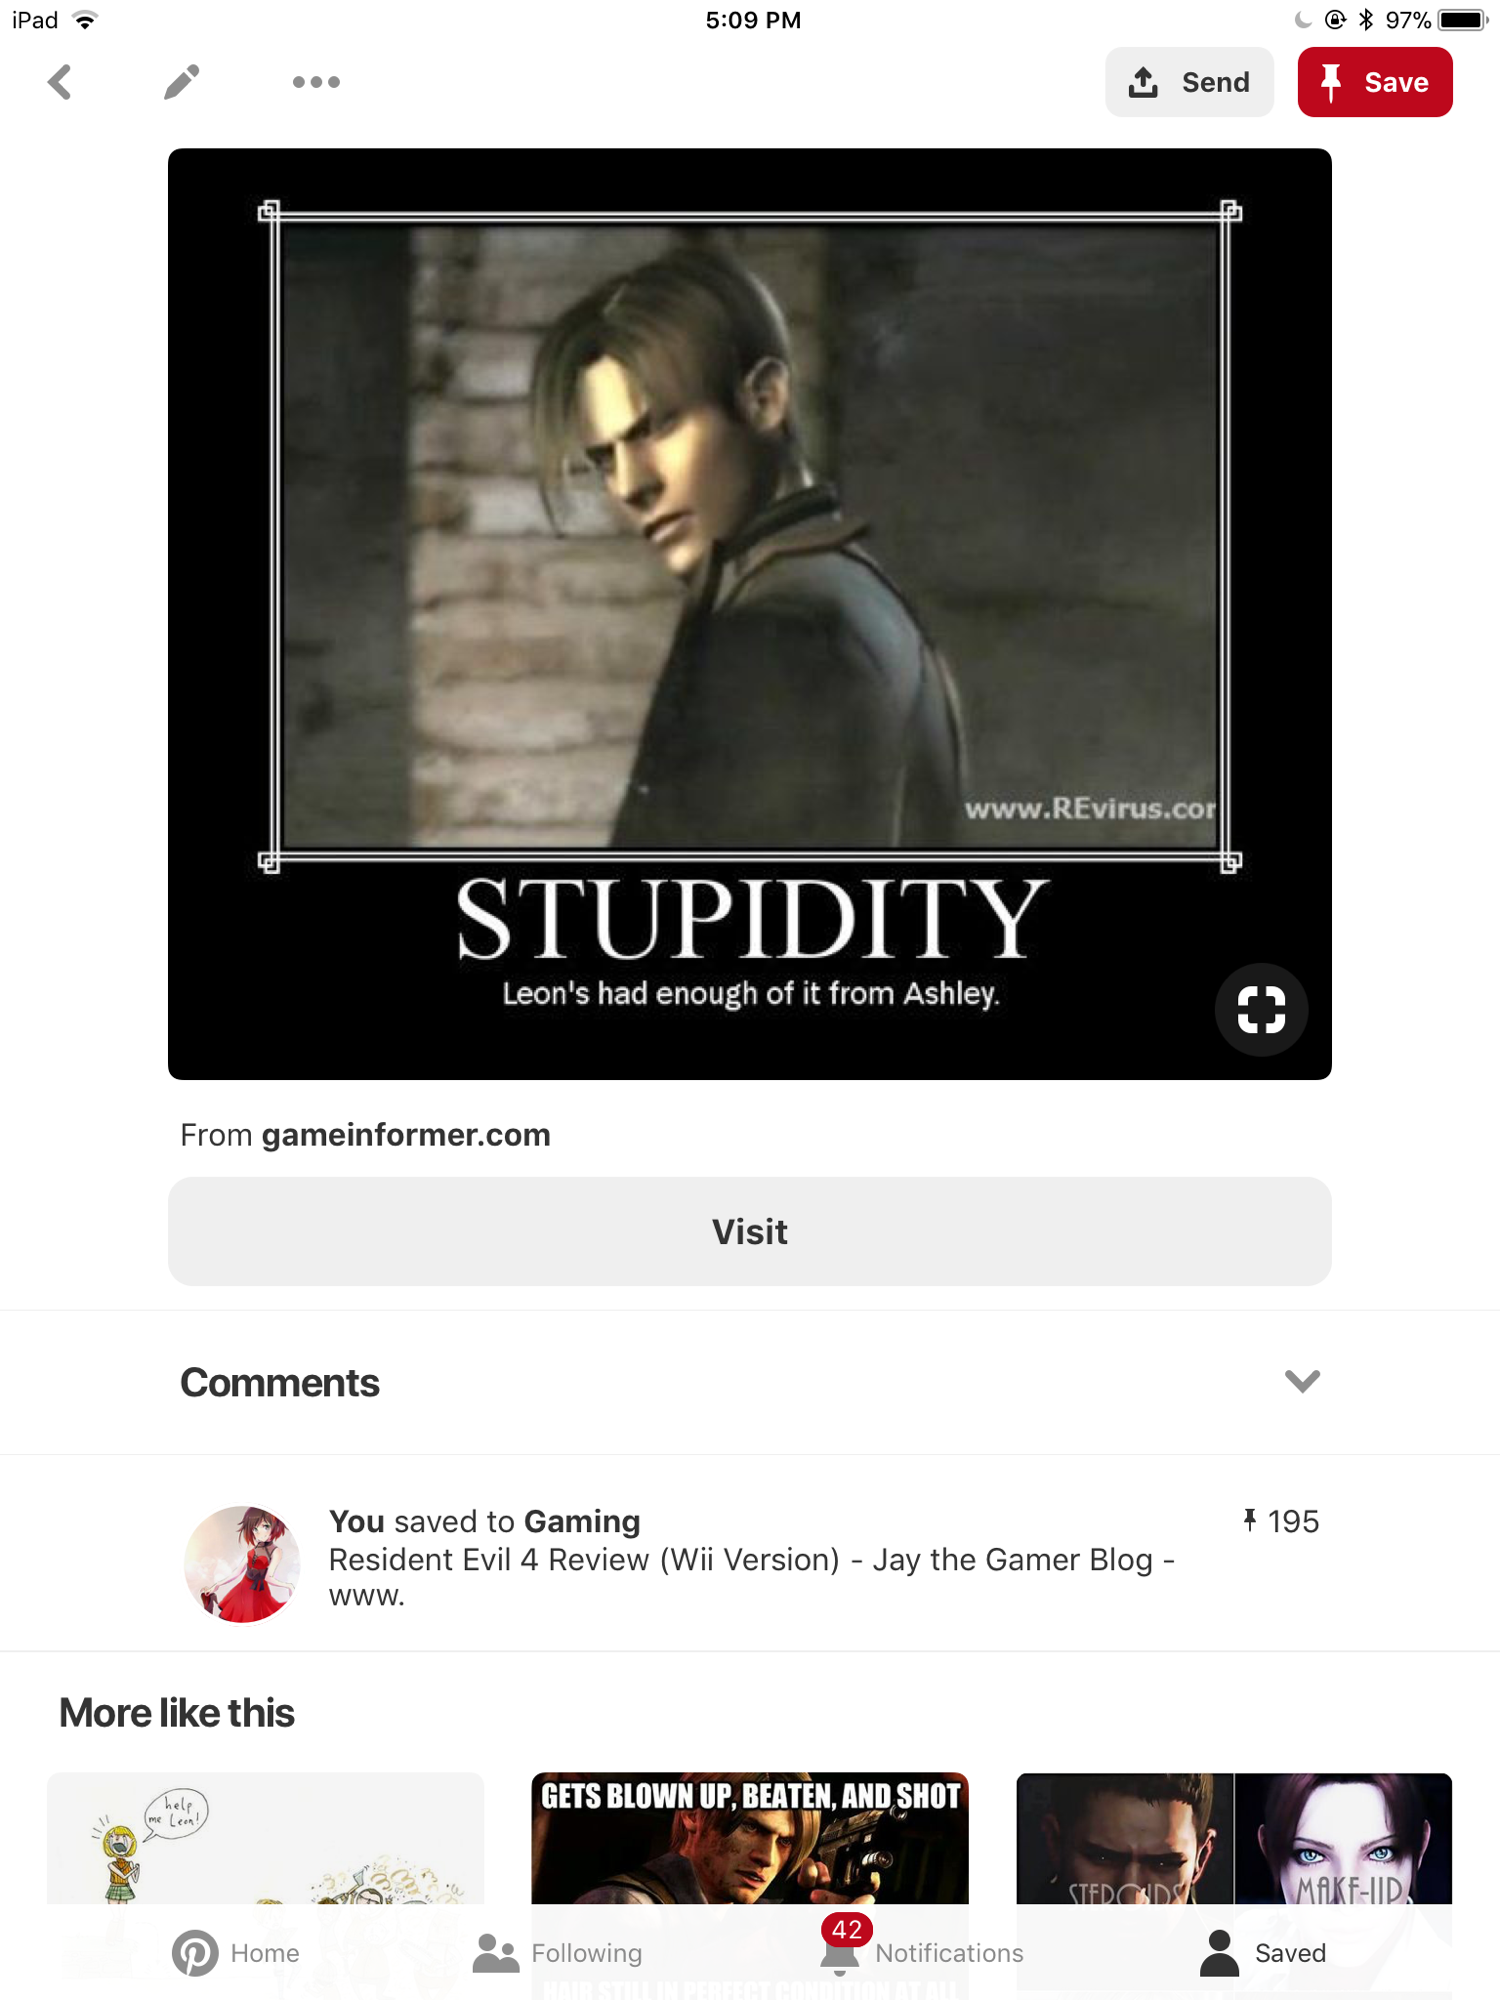Click the Send button
Viewport: 1500px width, 2000px height.
1189,82
